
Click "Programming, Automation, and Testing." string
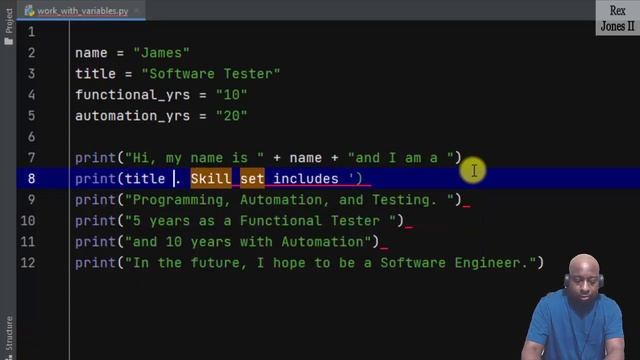[x=289, y=200]
